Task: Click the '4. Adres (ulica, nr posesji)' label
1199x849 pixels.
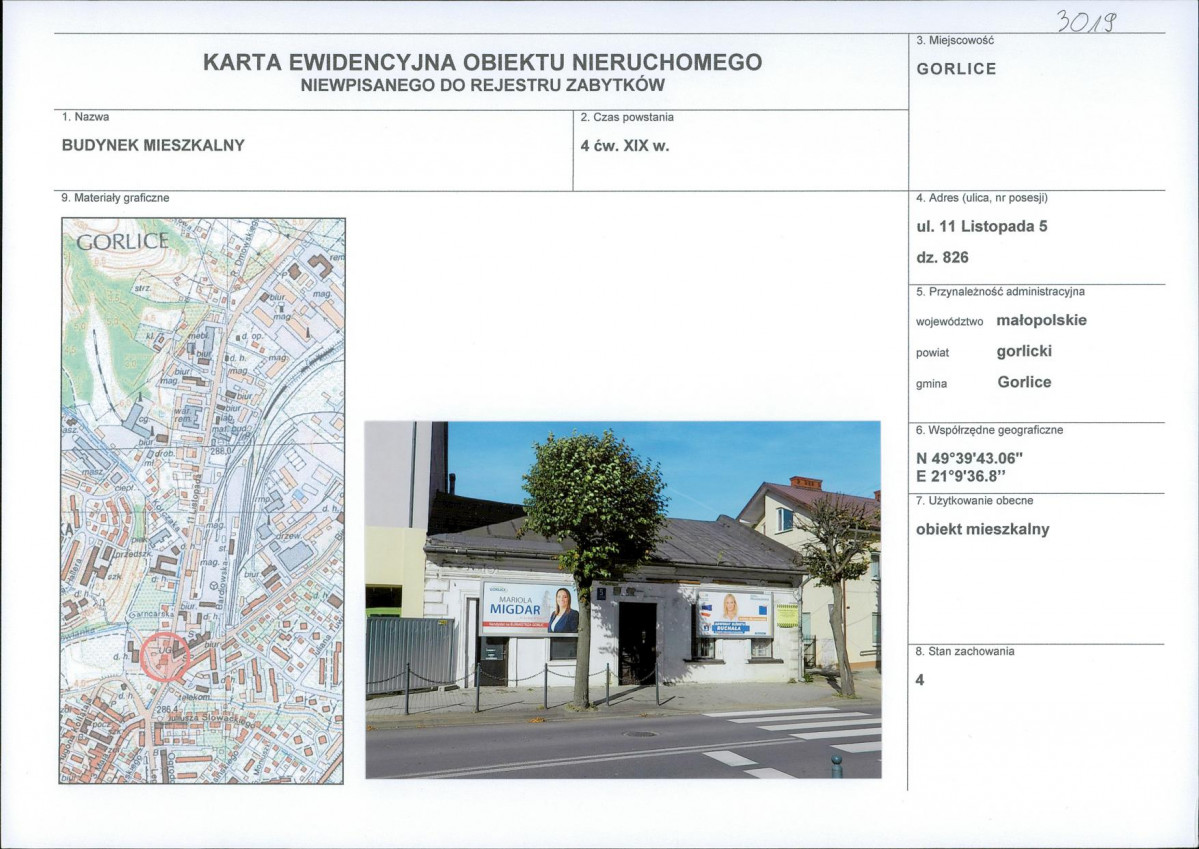Action: coord(982,198)
